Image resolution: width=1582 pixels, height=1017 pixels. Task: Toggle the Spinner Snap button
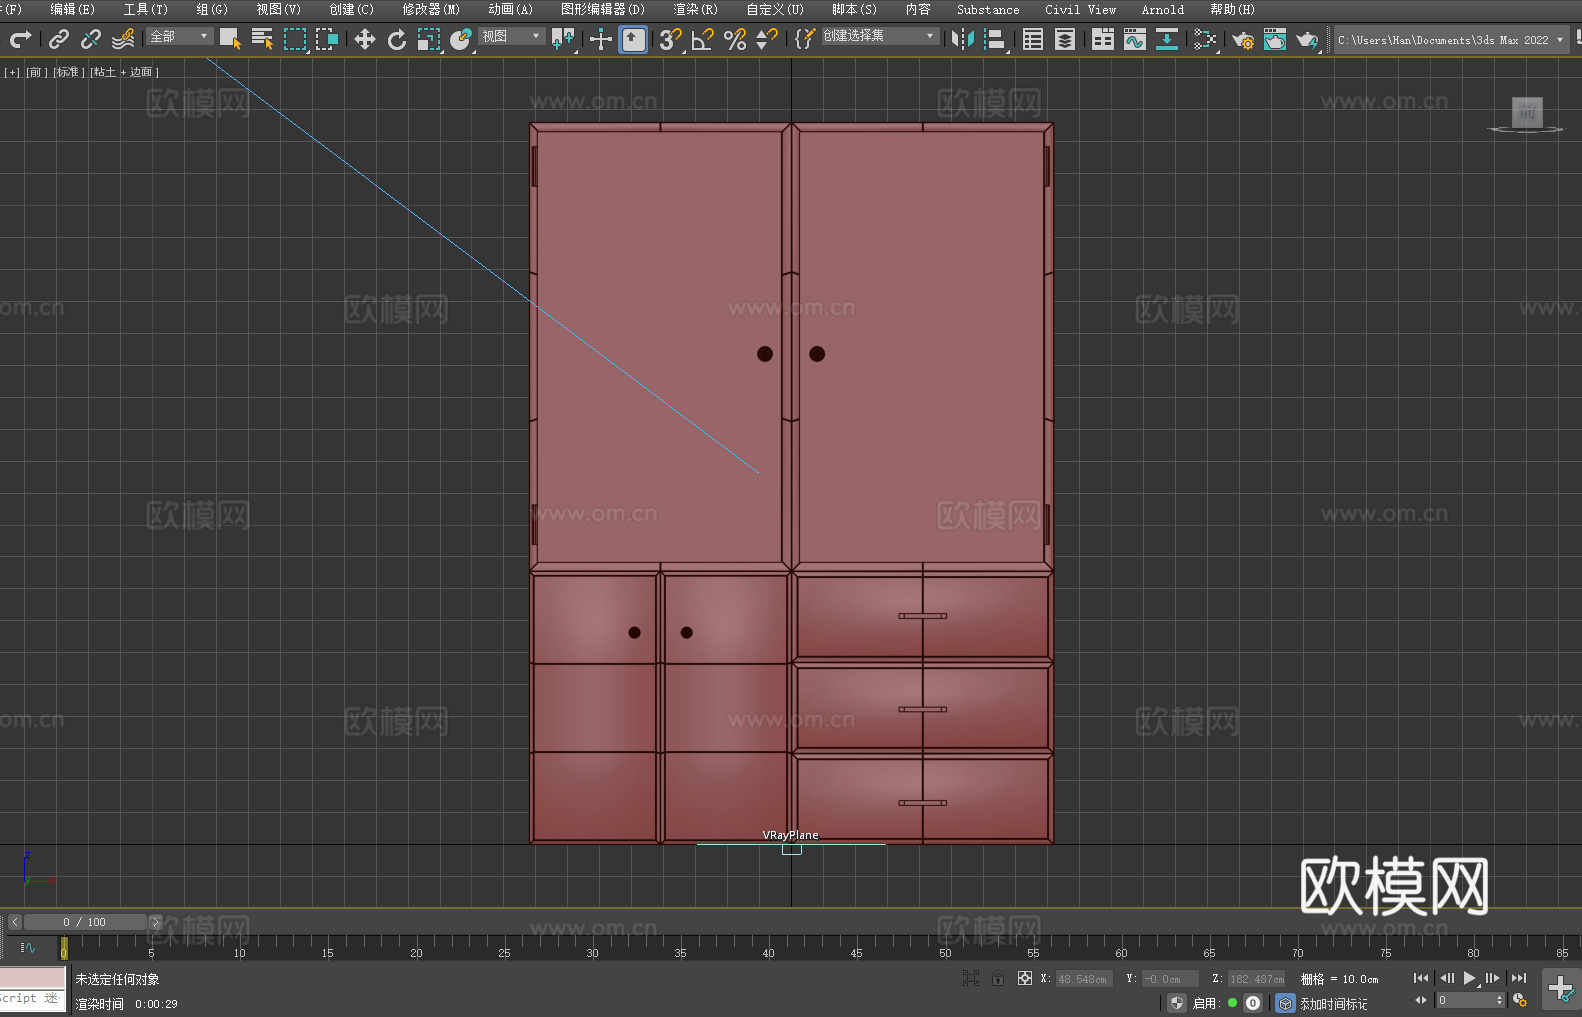coord(767,39)
